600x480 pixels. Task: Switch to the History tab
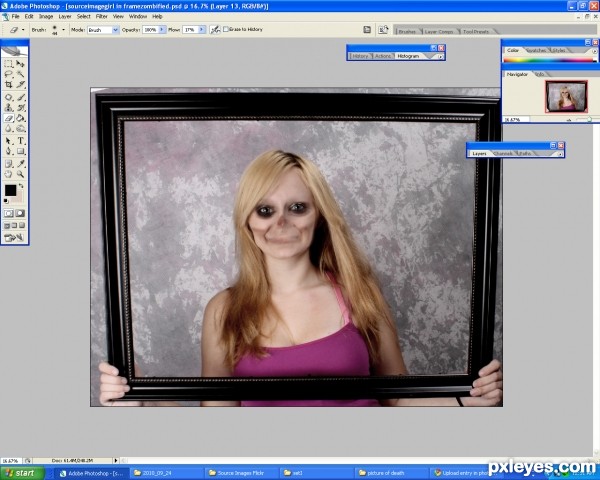[x=360, y=56]
